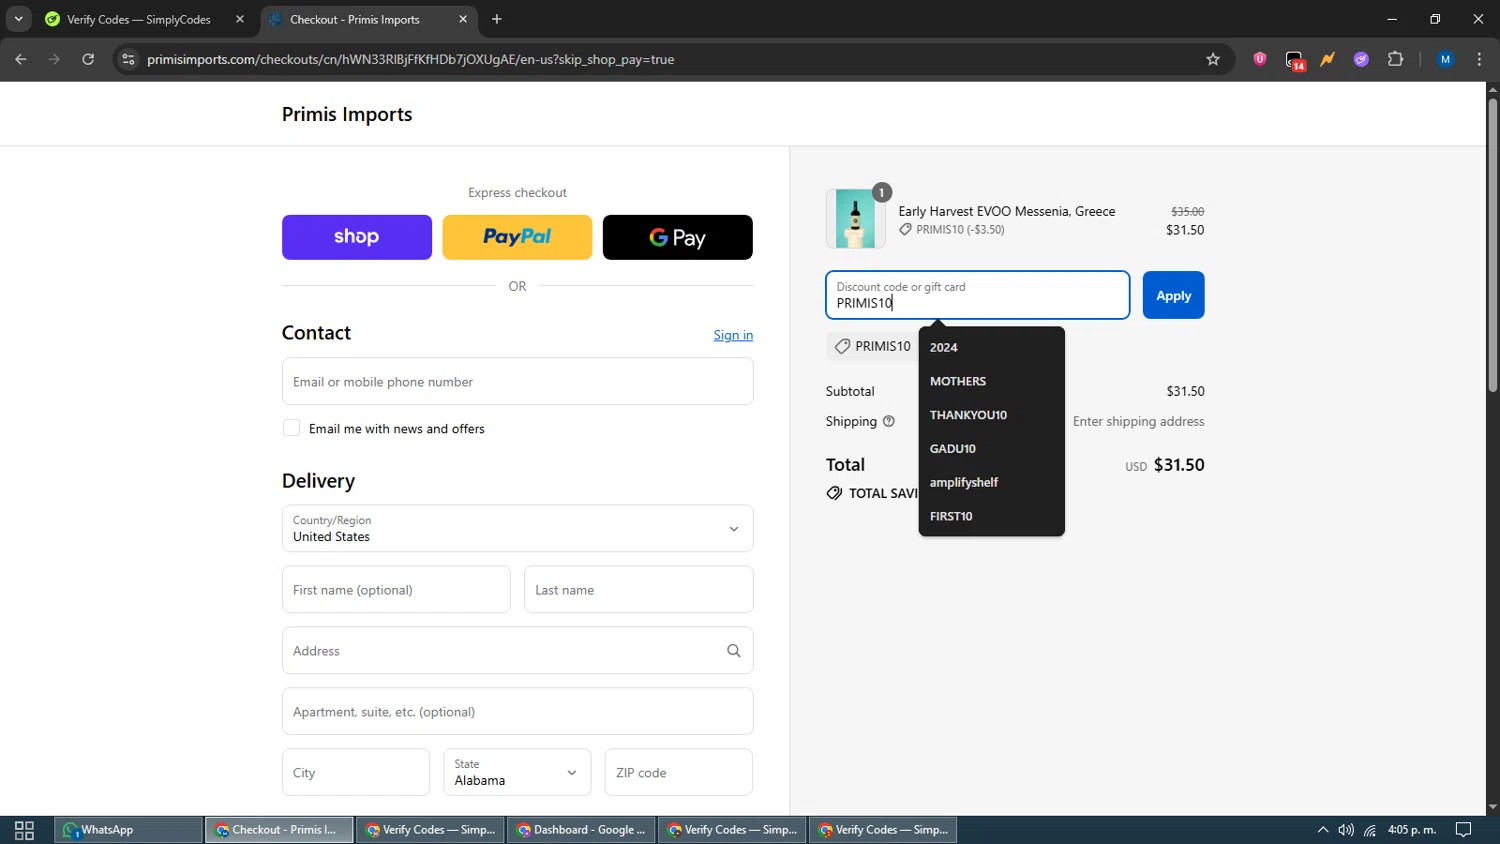Viewport: 1500px width, 844px height.
Task: Select FIRST10 from the dropdown list
Action: point(992,516)
